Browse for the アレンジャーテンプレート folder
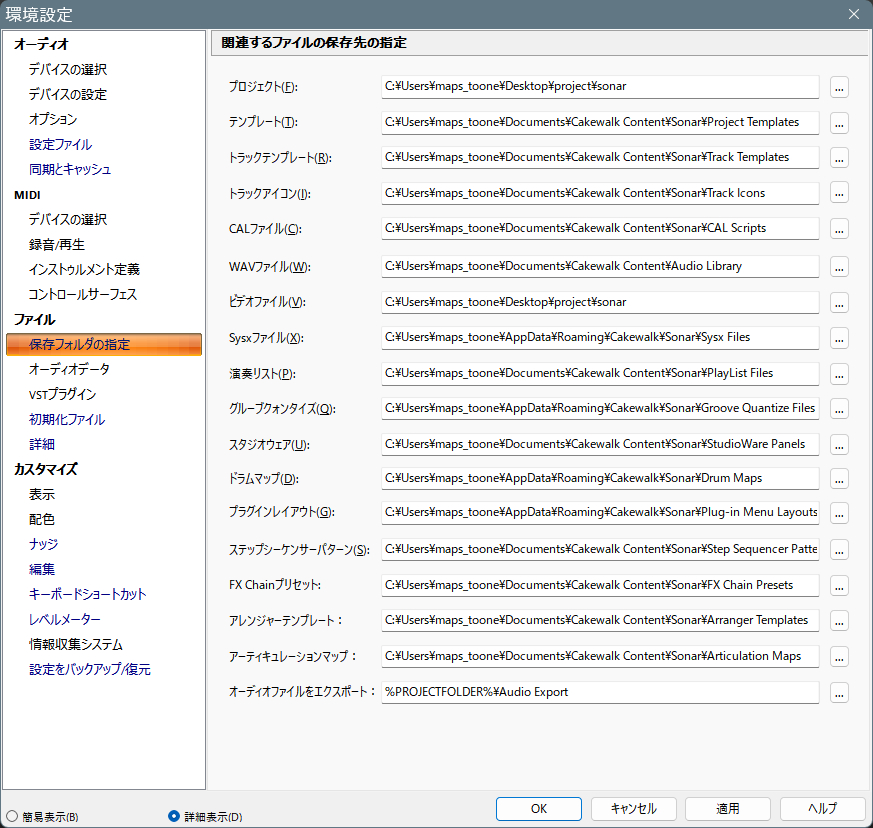Image resolution: width=873 pixels, height=828 pixels. point(839,621)
